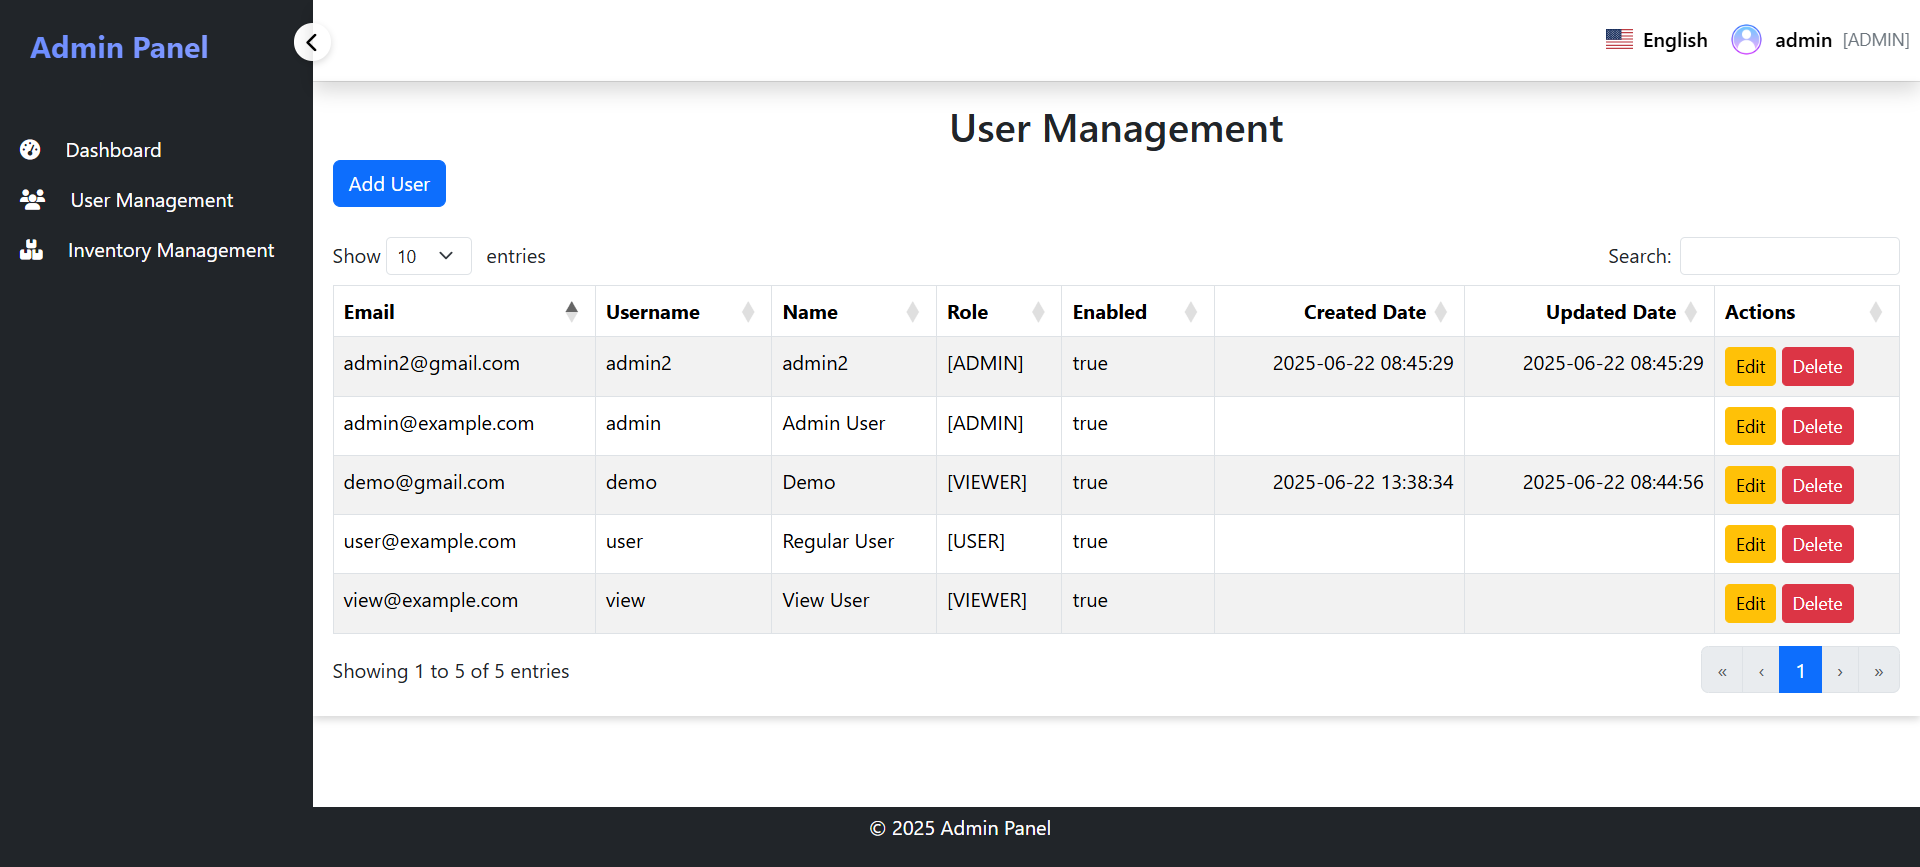The image size is (1920, 867).
Task: Open the entries-per-page dropdown
Action: coord(428,256)
